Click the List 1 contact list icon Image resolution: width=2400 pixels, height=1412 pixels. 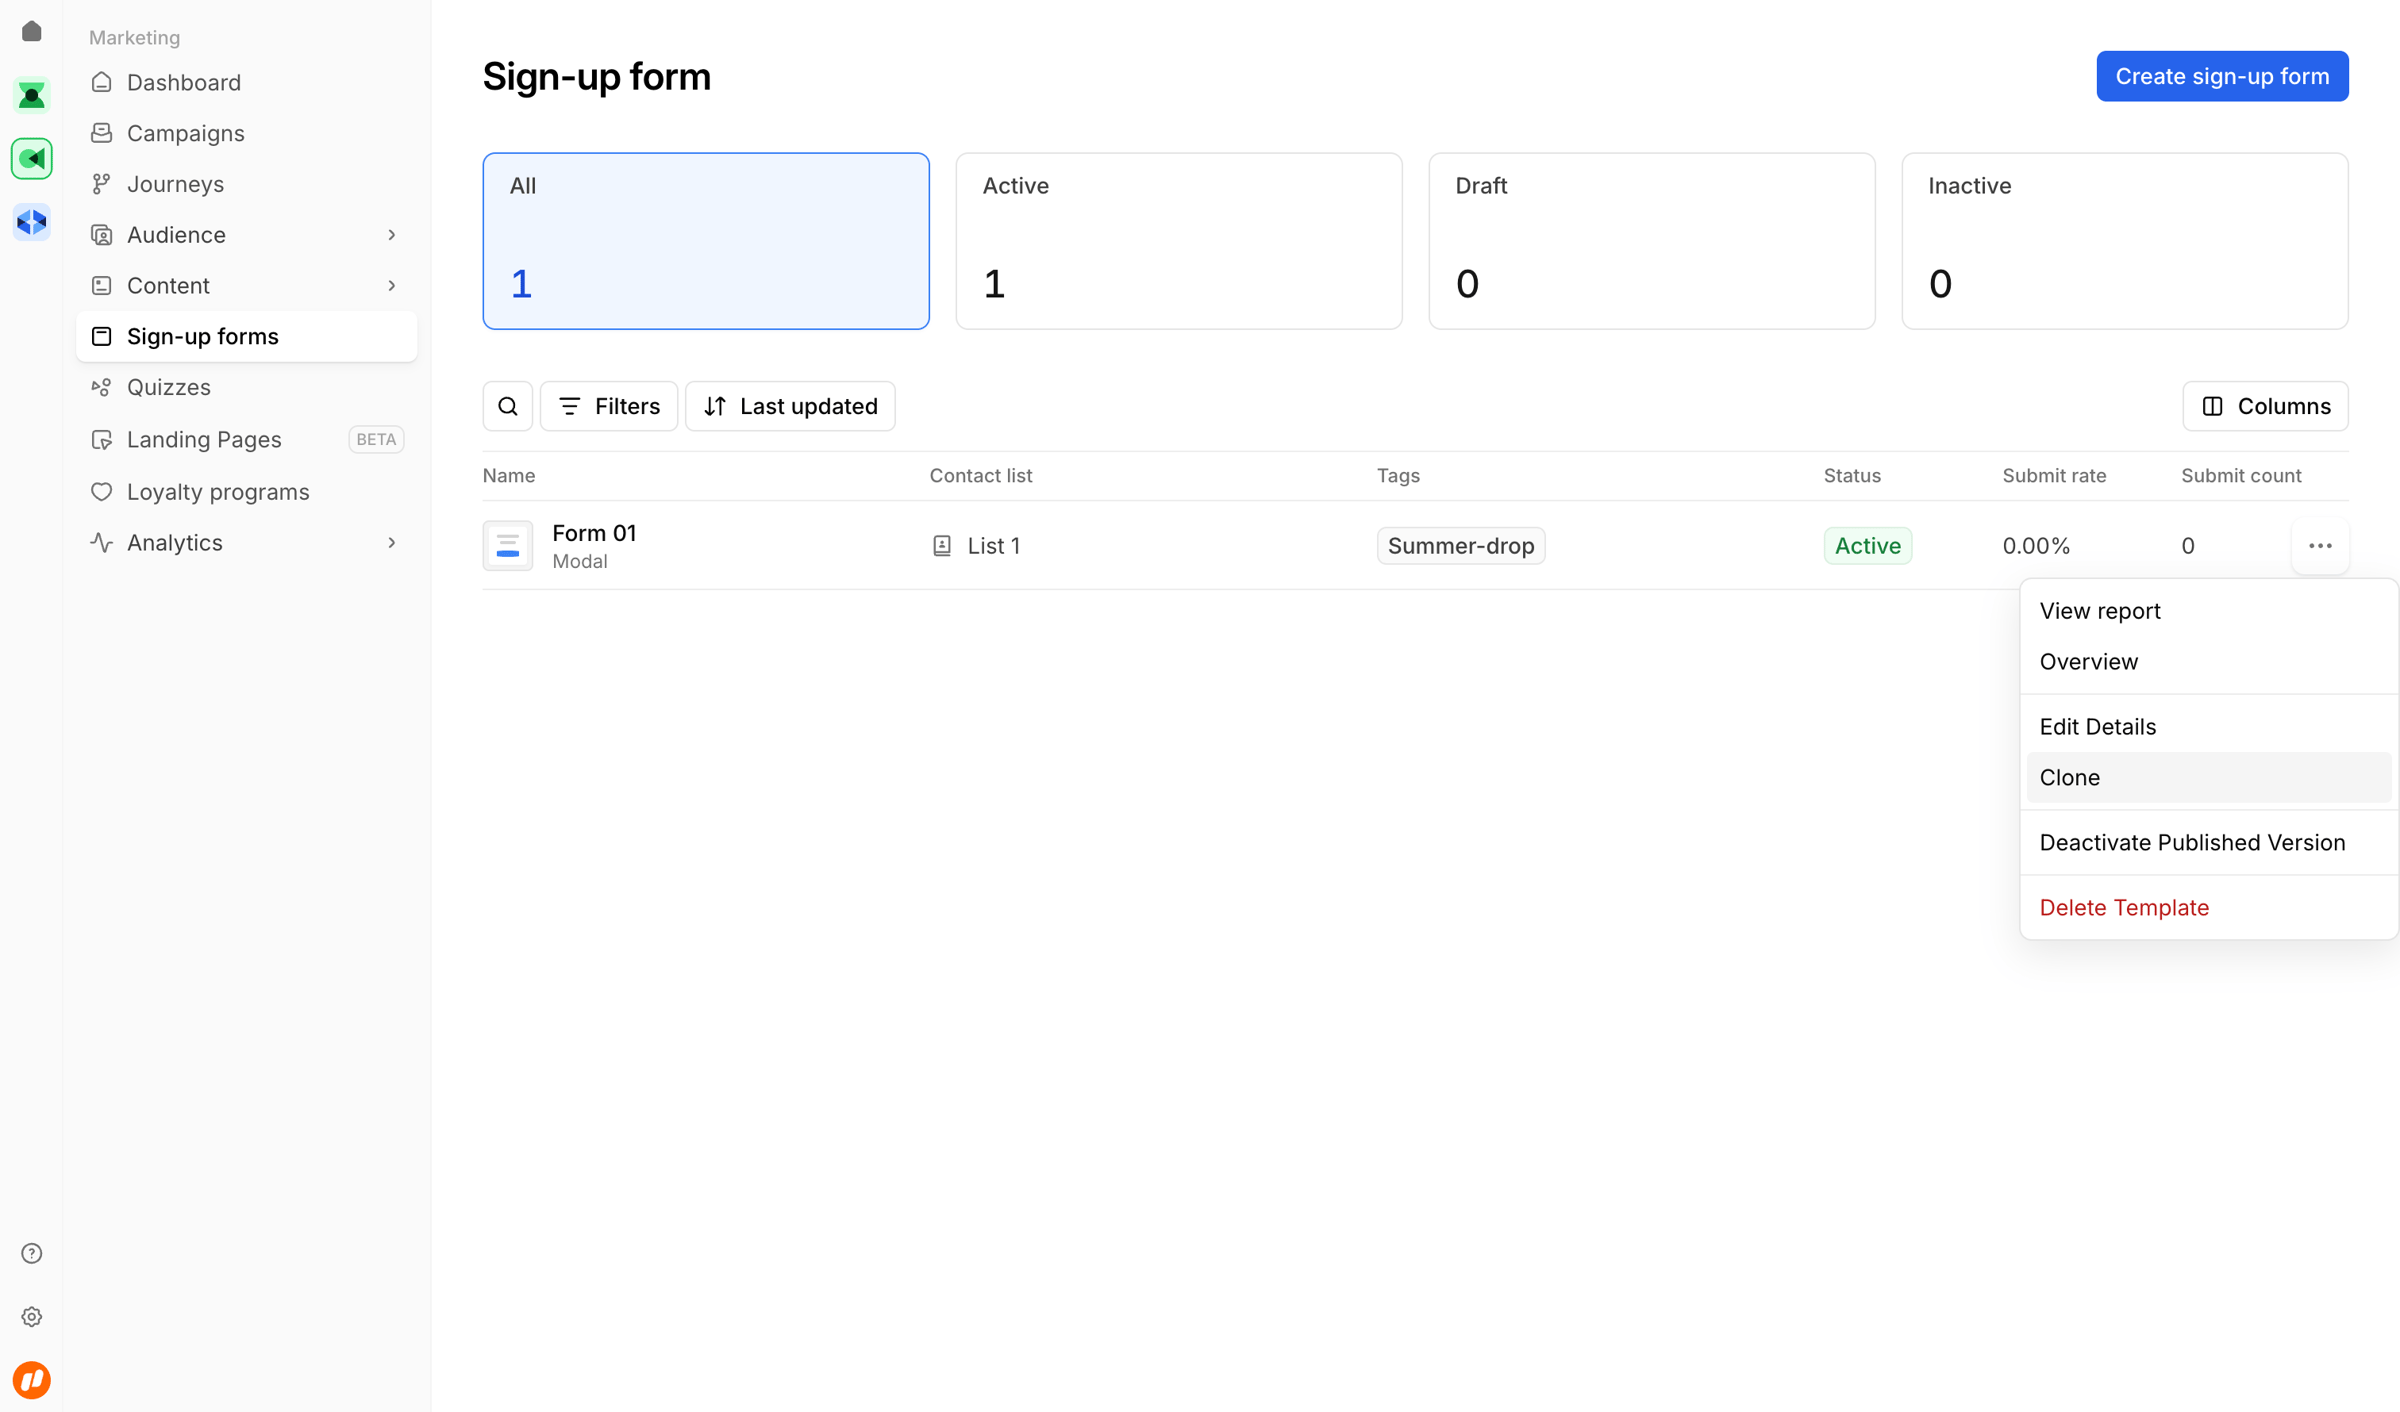(942, 546)
